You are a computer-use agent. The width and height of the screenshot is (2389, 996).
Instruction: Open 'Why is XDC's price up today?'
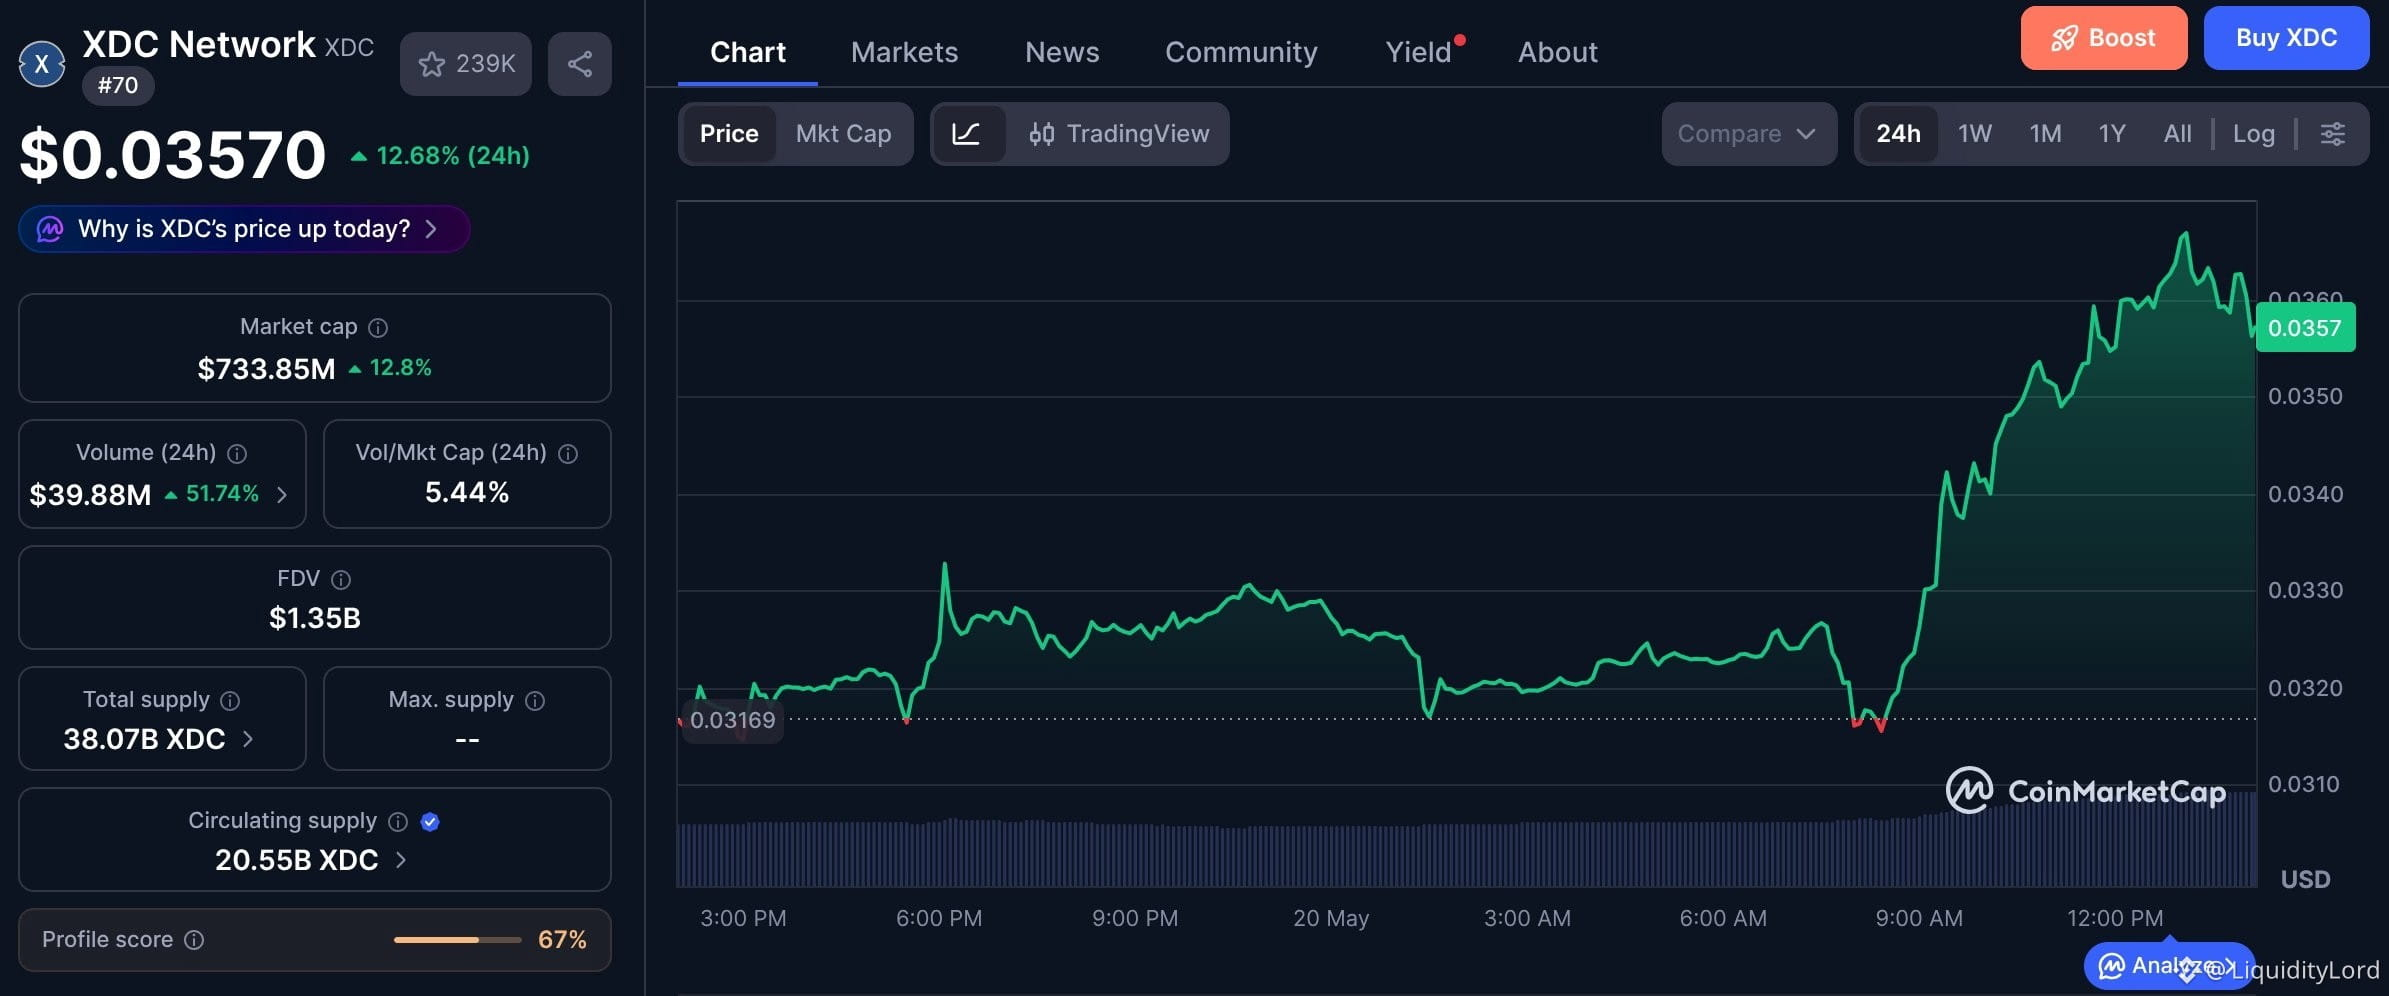pos(244,229)
